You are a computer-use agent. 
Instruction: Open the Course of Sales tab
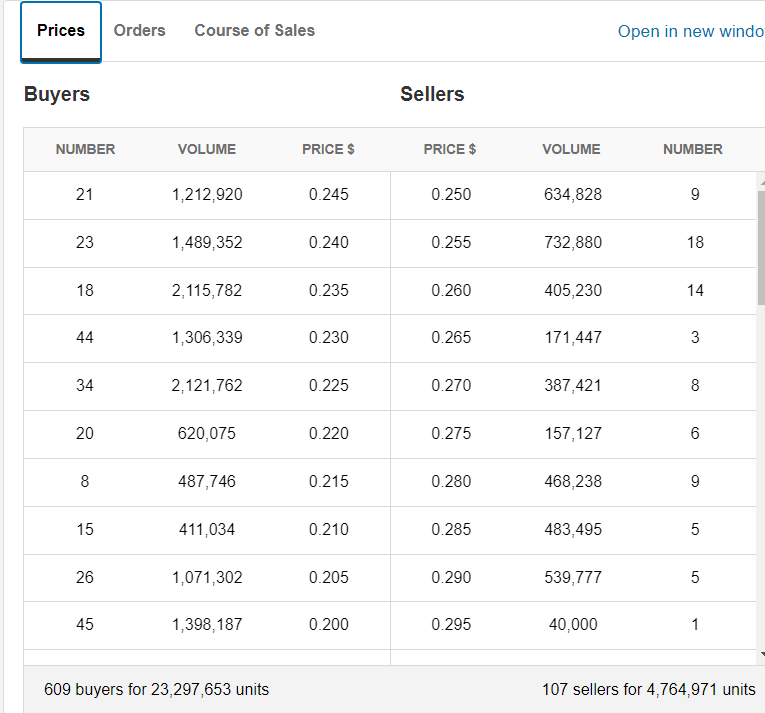coord(254,31)
